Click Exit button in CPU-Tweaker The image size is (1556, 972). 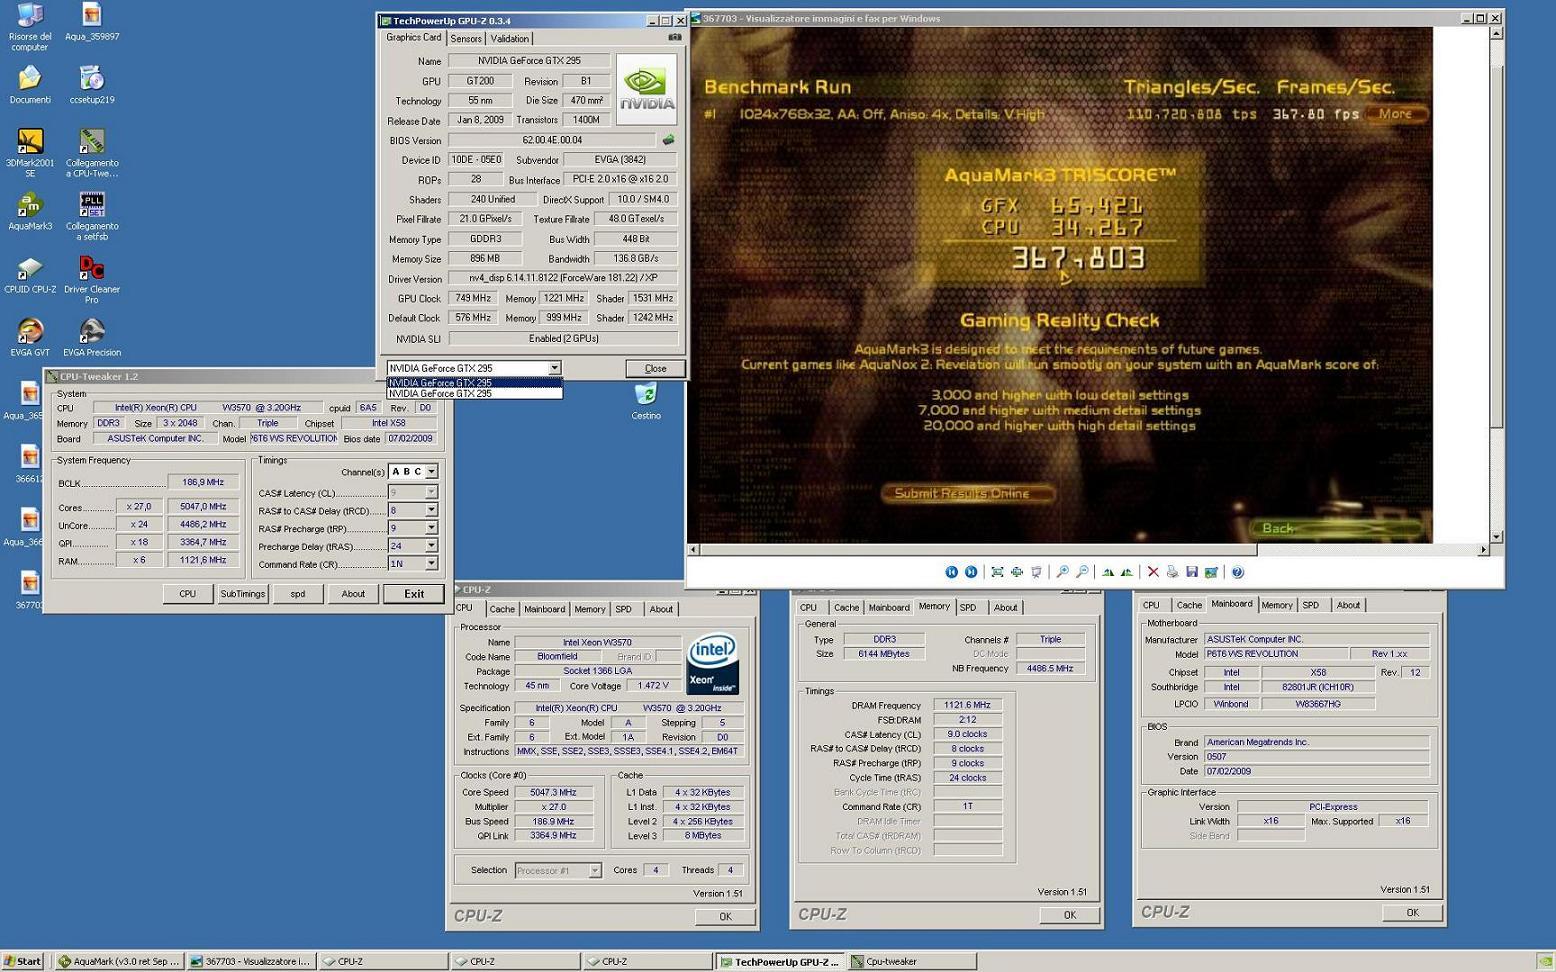tap(414, 594)
